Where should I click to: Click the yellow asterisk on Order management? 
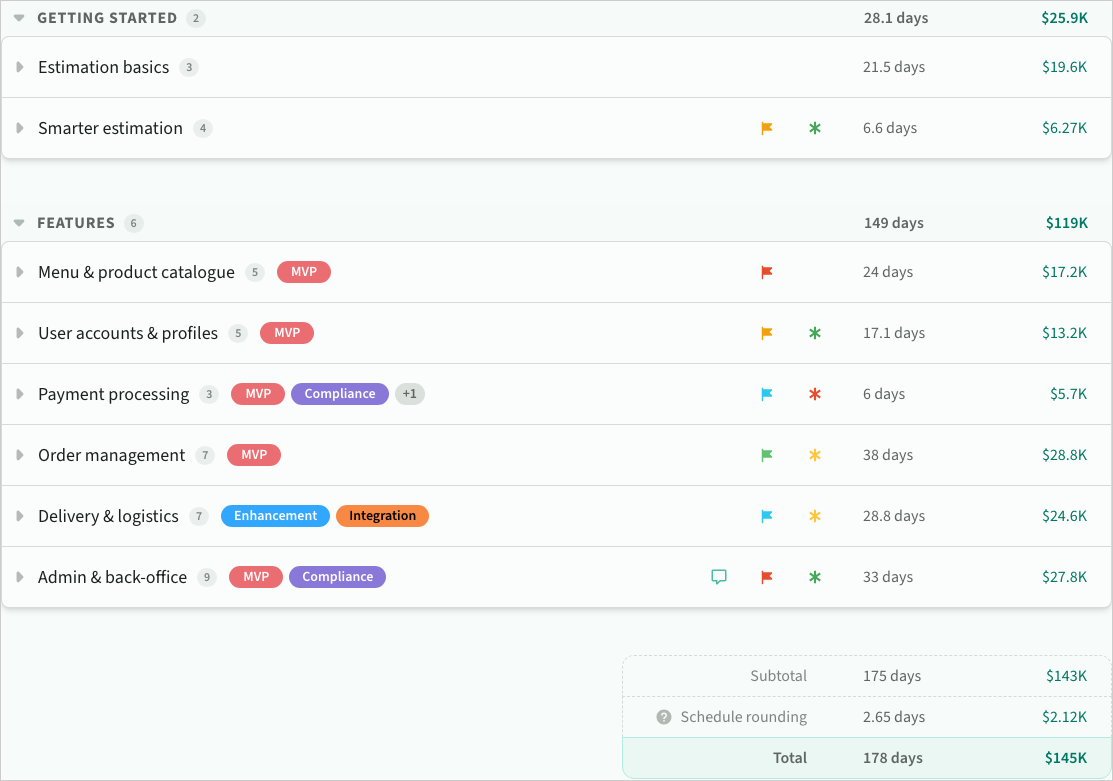(815, 455)
